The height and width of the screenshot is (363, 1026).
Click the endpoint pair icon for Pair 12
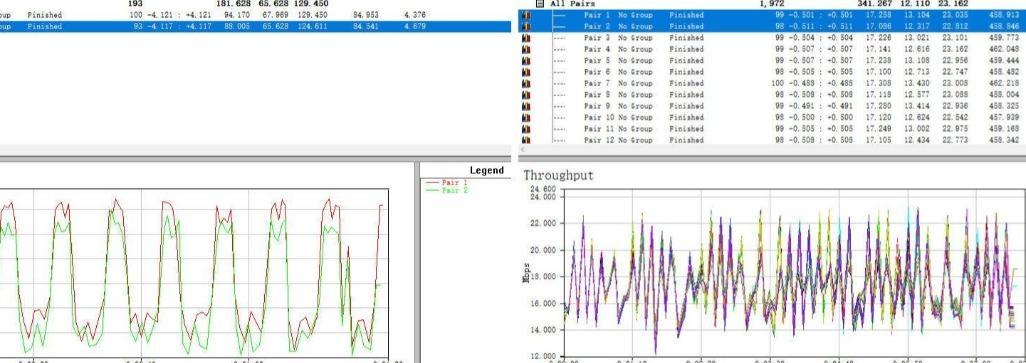[525, 140]
